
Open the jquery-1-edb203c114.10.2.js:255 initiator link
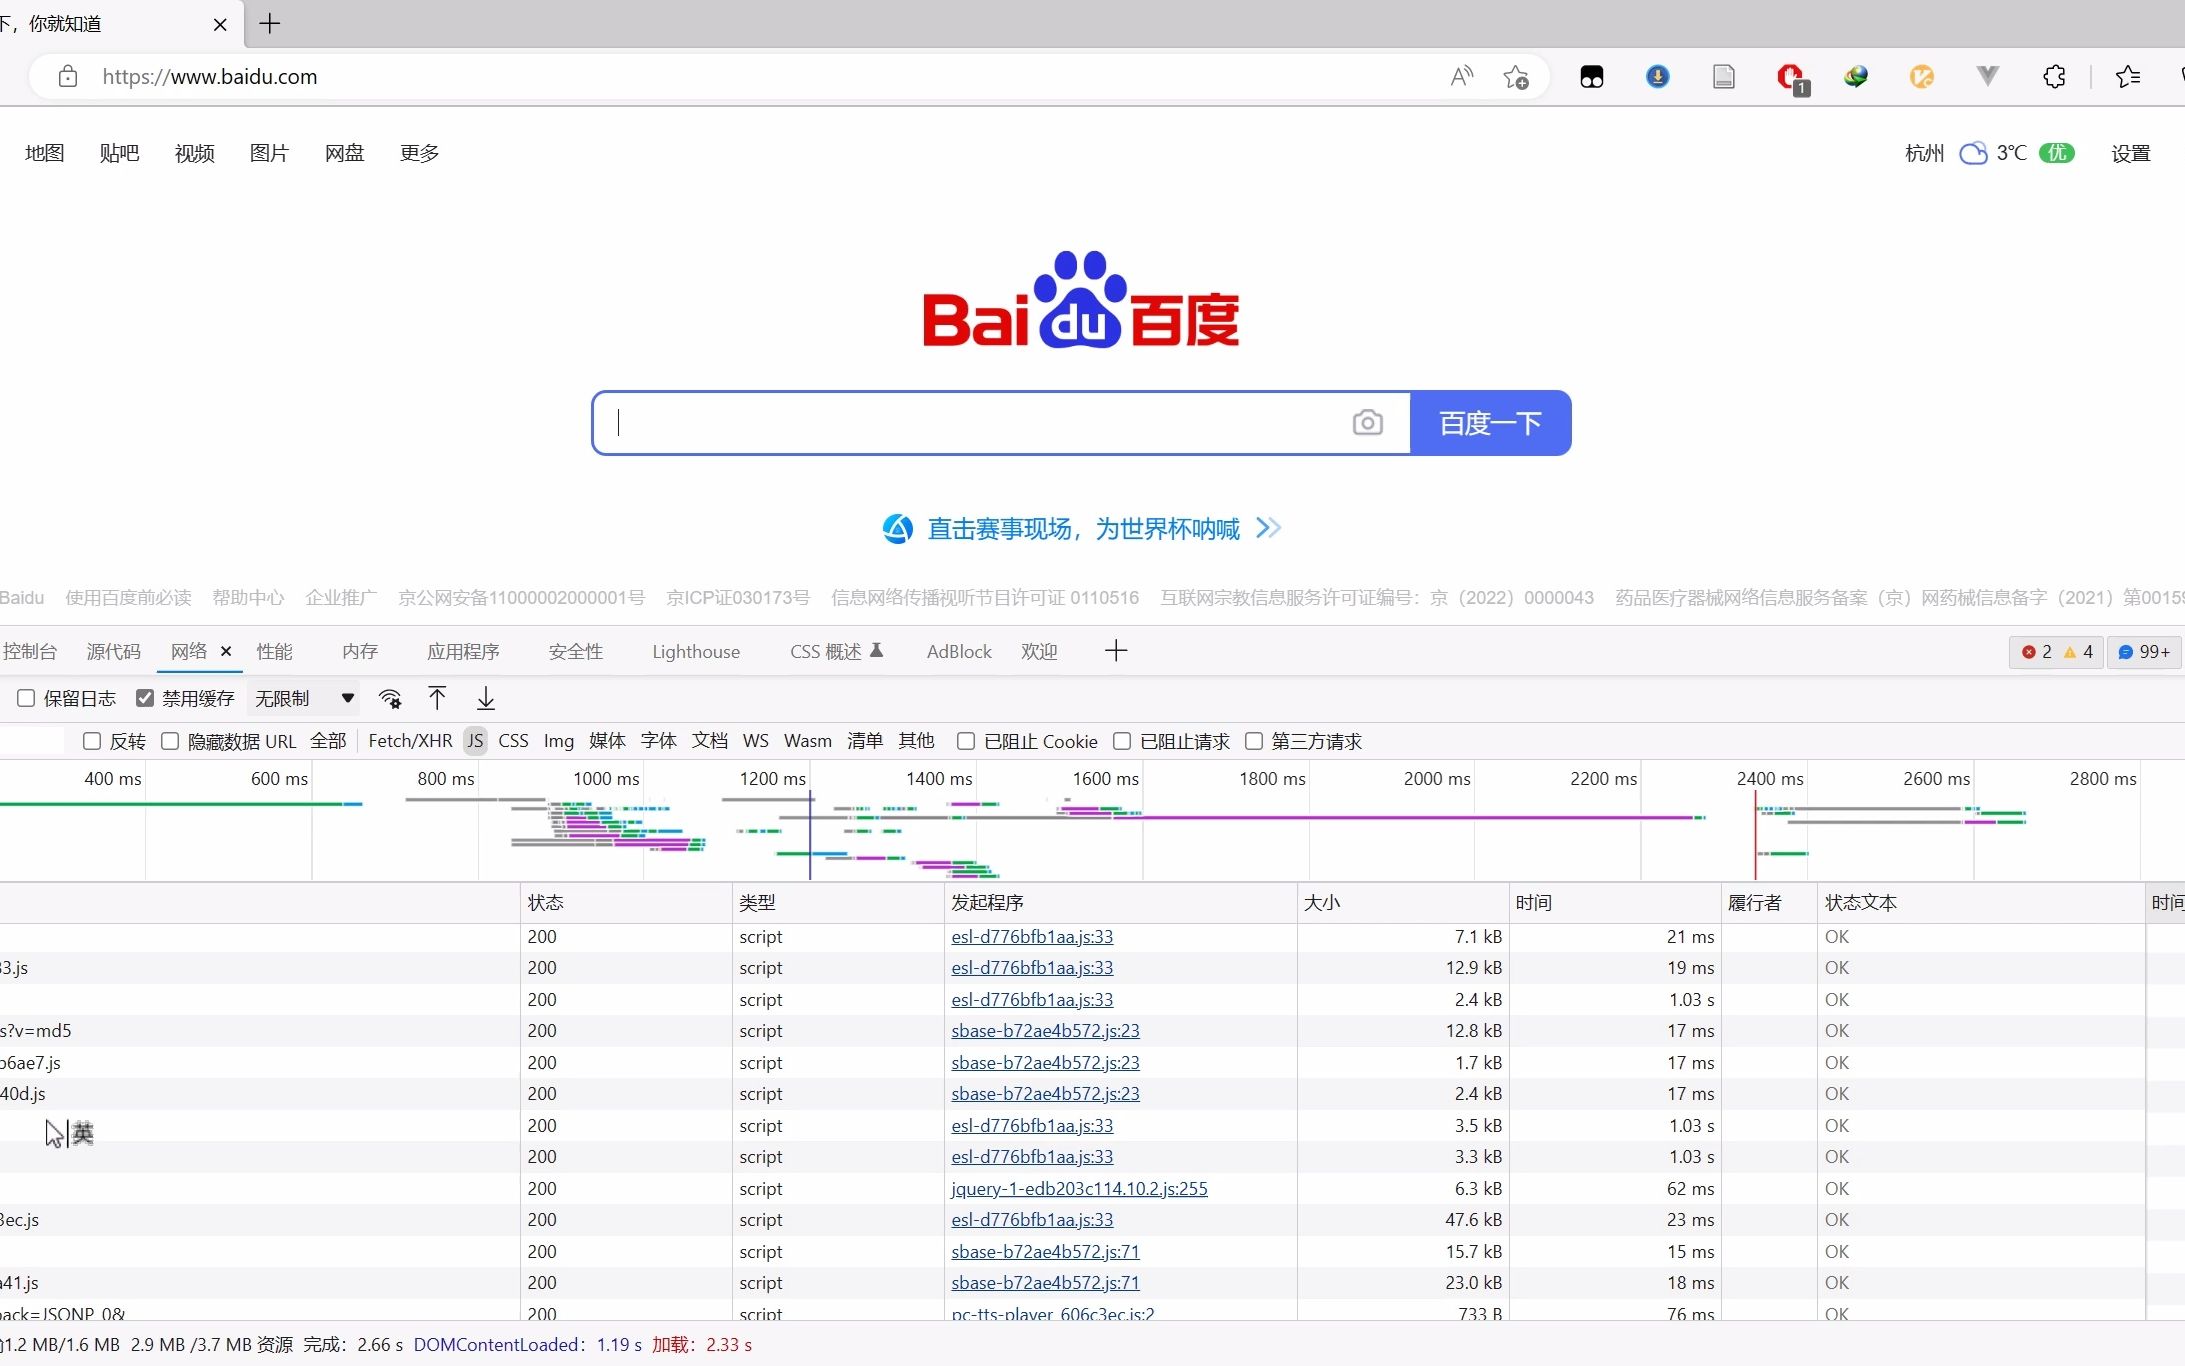click(1078, 1188)
